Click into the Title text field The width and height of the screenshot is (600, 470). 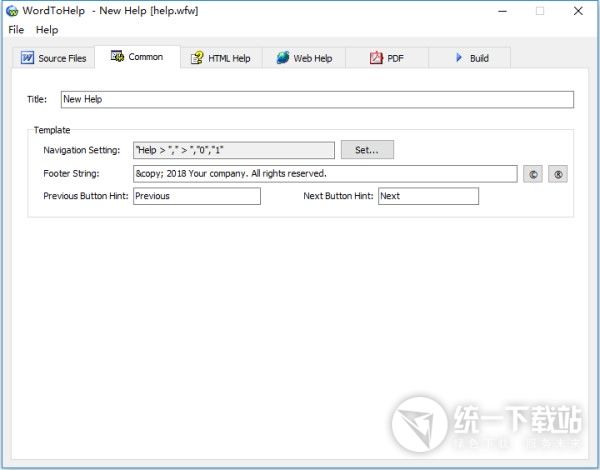point(316,100)
